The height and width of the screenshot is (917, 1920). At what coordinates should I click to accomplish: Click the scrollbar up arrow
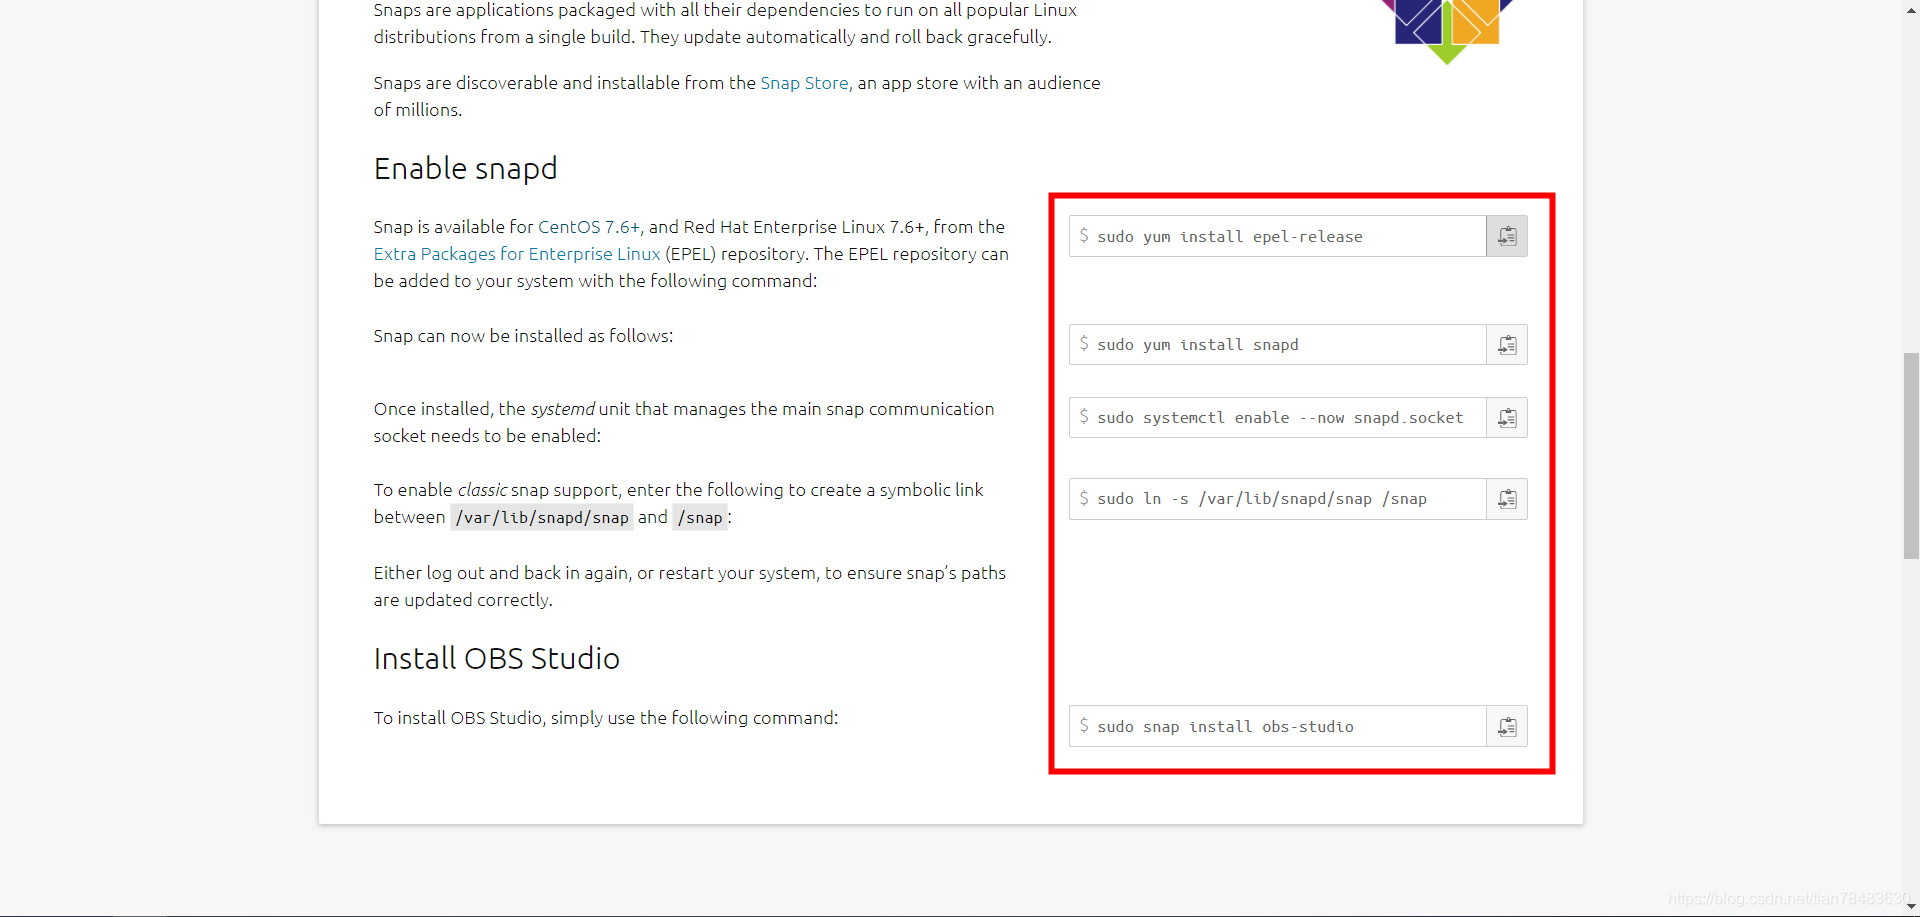coord(1911,9)
